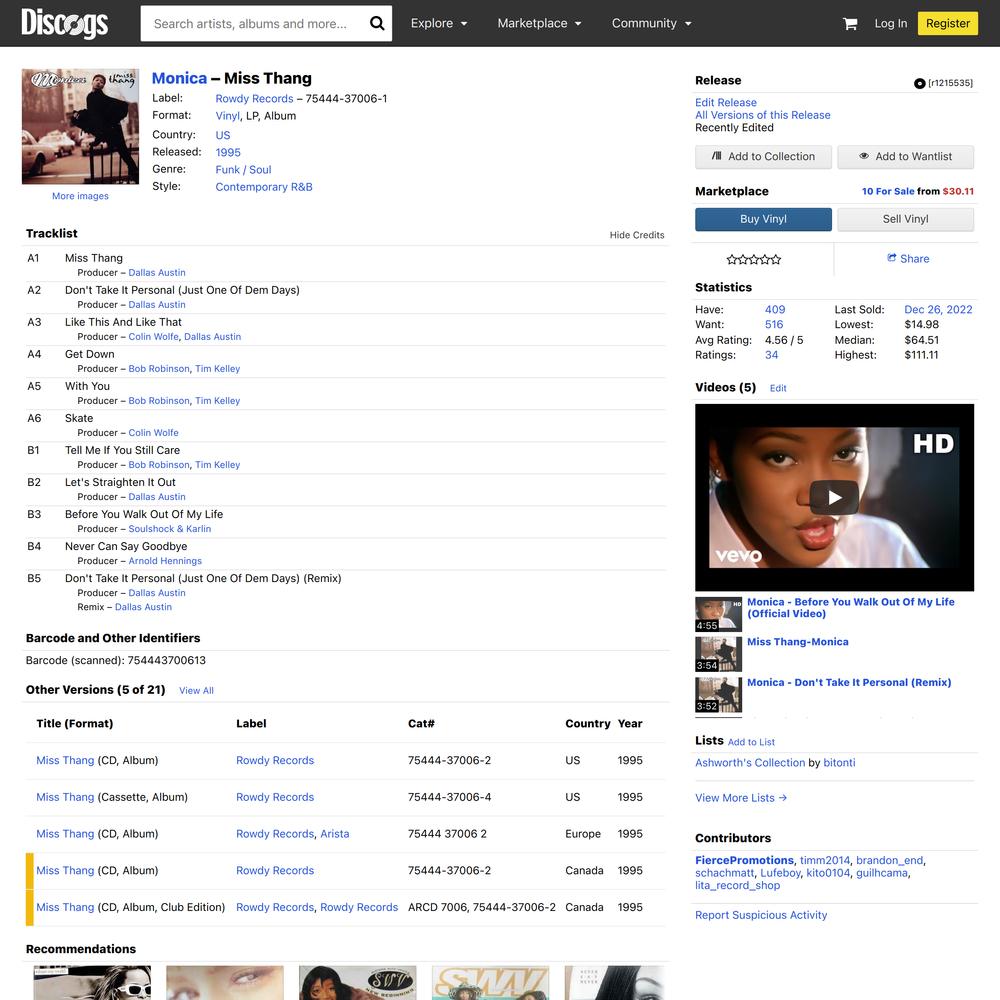Image resolution: width=1000 pixels, height=1000 pixels.
Task: Open Last Sold date Dec 26, 2022
Action: (x=938, y=309)
